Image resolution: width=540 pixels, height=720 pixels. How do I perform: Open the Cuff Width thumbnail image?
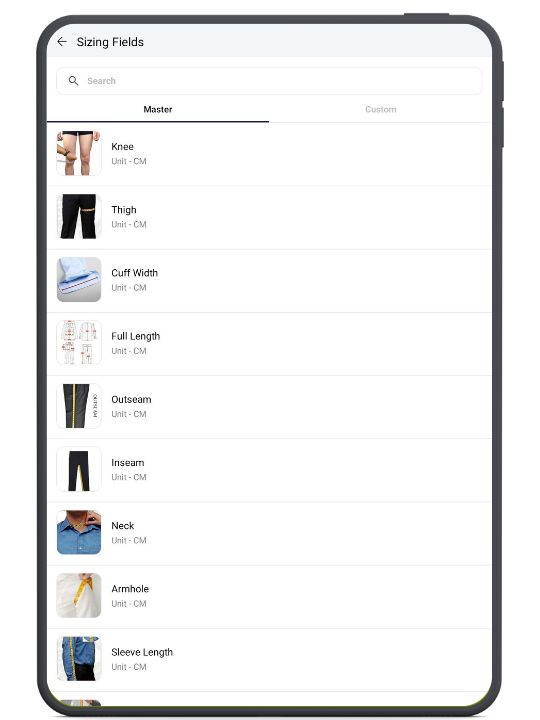(79, 280)
